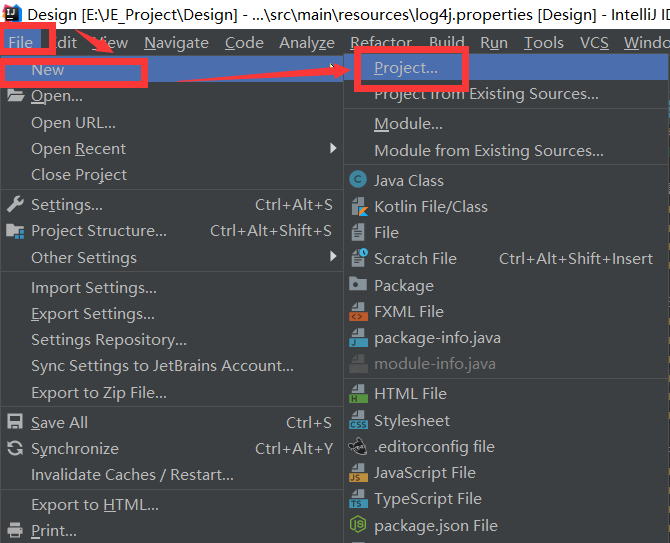Click the JavaScript File icon
Image resolution: width=670 pixels, height=543 pixels.
(357, 473)
